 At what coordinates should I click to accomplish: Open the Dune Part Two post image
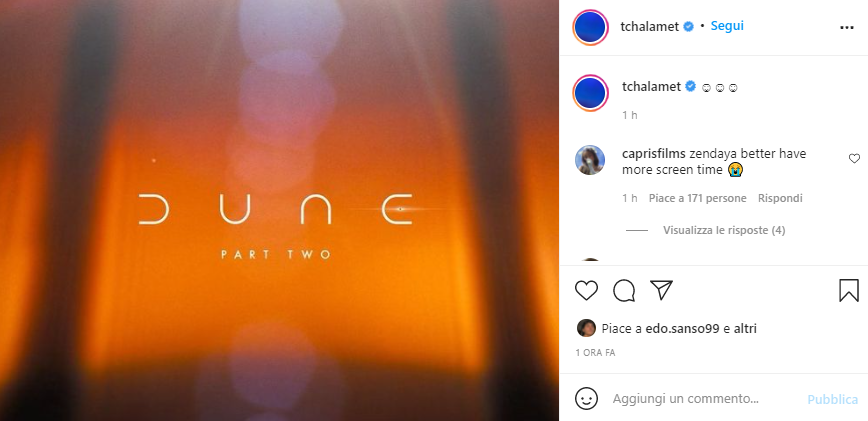coord(279,210)
